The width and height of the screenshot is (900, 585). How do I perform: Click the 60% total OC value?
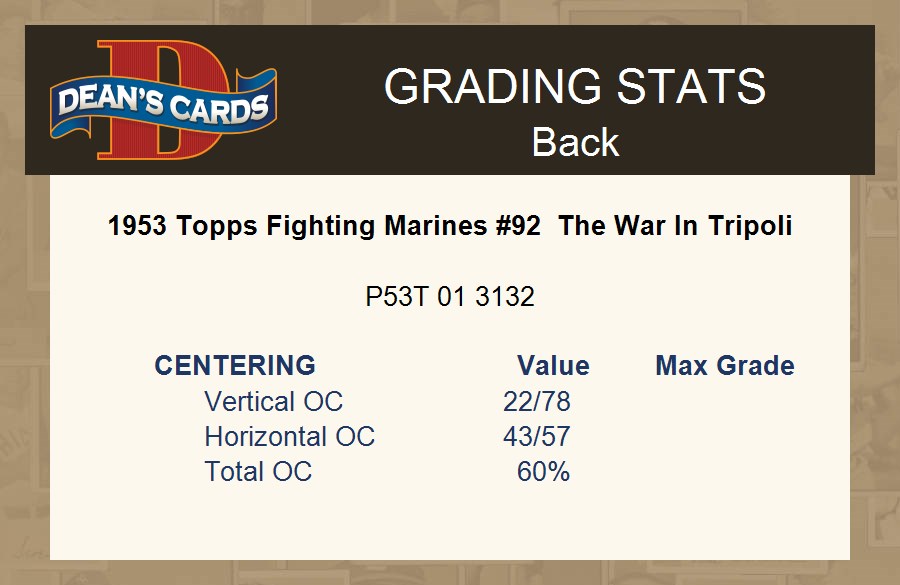(x=544, y=472)
